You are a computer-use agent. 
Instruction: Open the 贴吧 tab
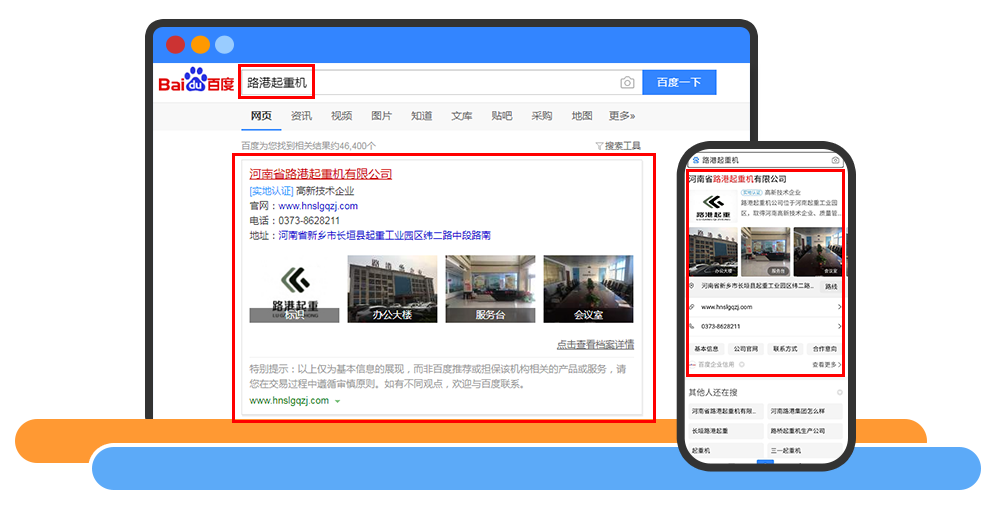[502, 116]
